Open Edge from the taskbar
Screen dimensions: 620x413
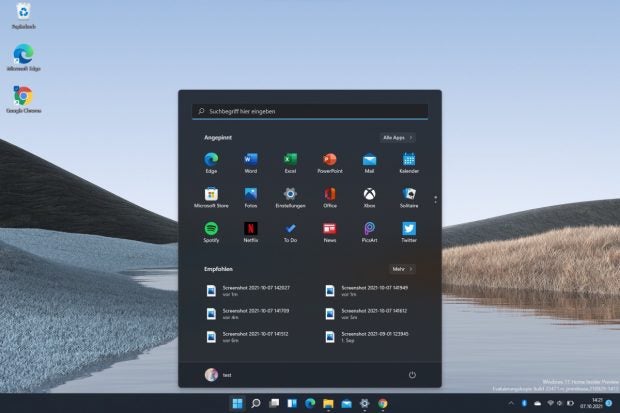tap(310, 403)
